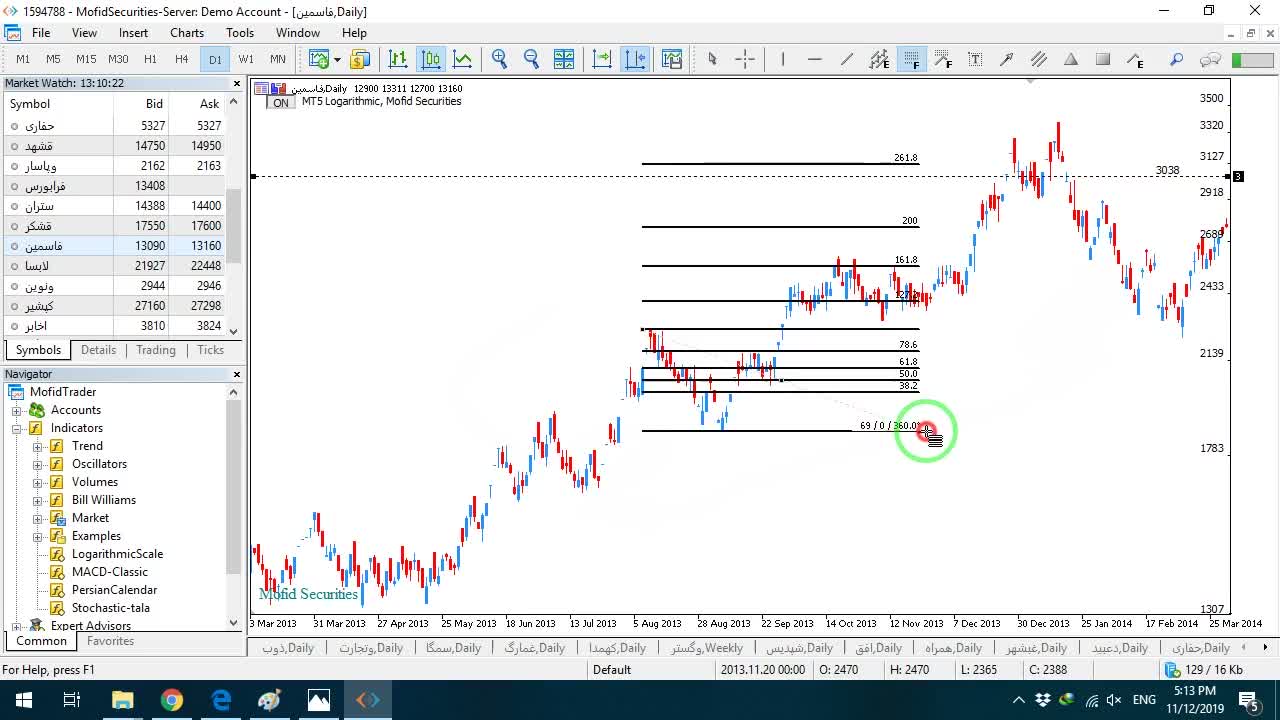1280x720 pixels.
Task: Select the D1 daily timeframe
Action: pyautogui.click(x=215, y=59)
